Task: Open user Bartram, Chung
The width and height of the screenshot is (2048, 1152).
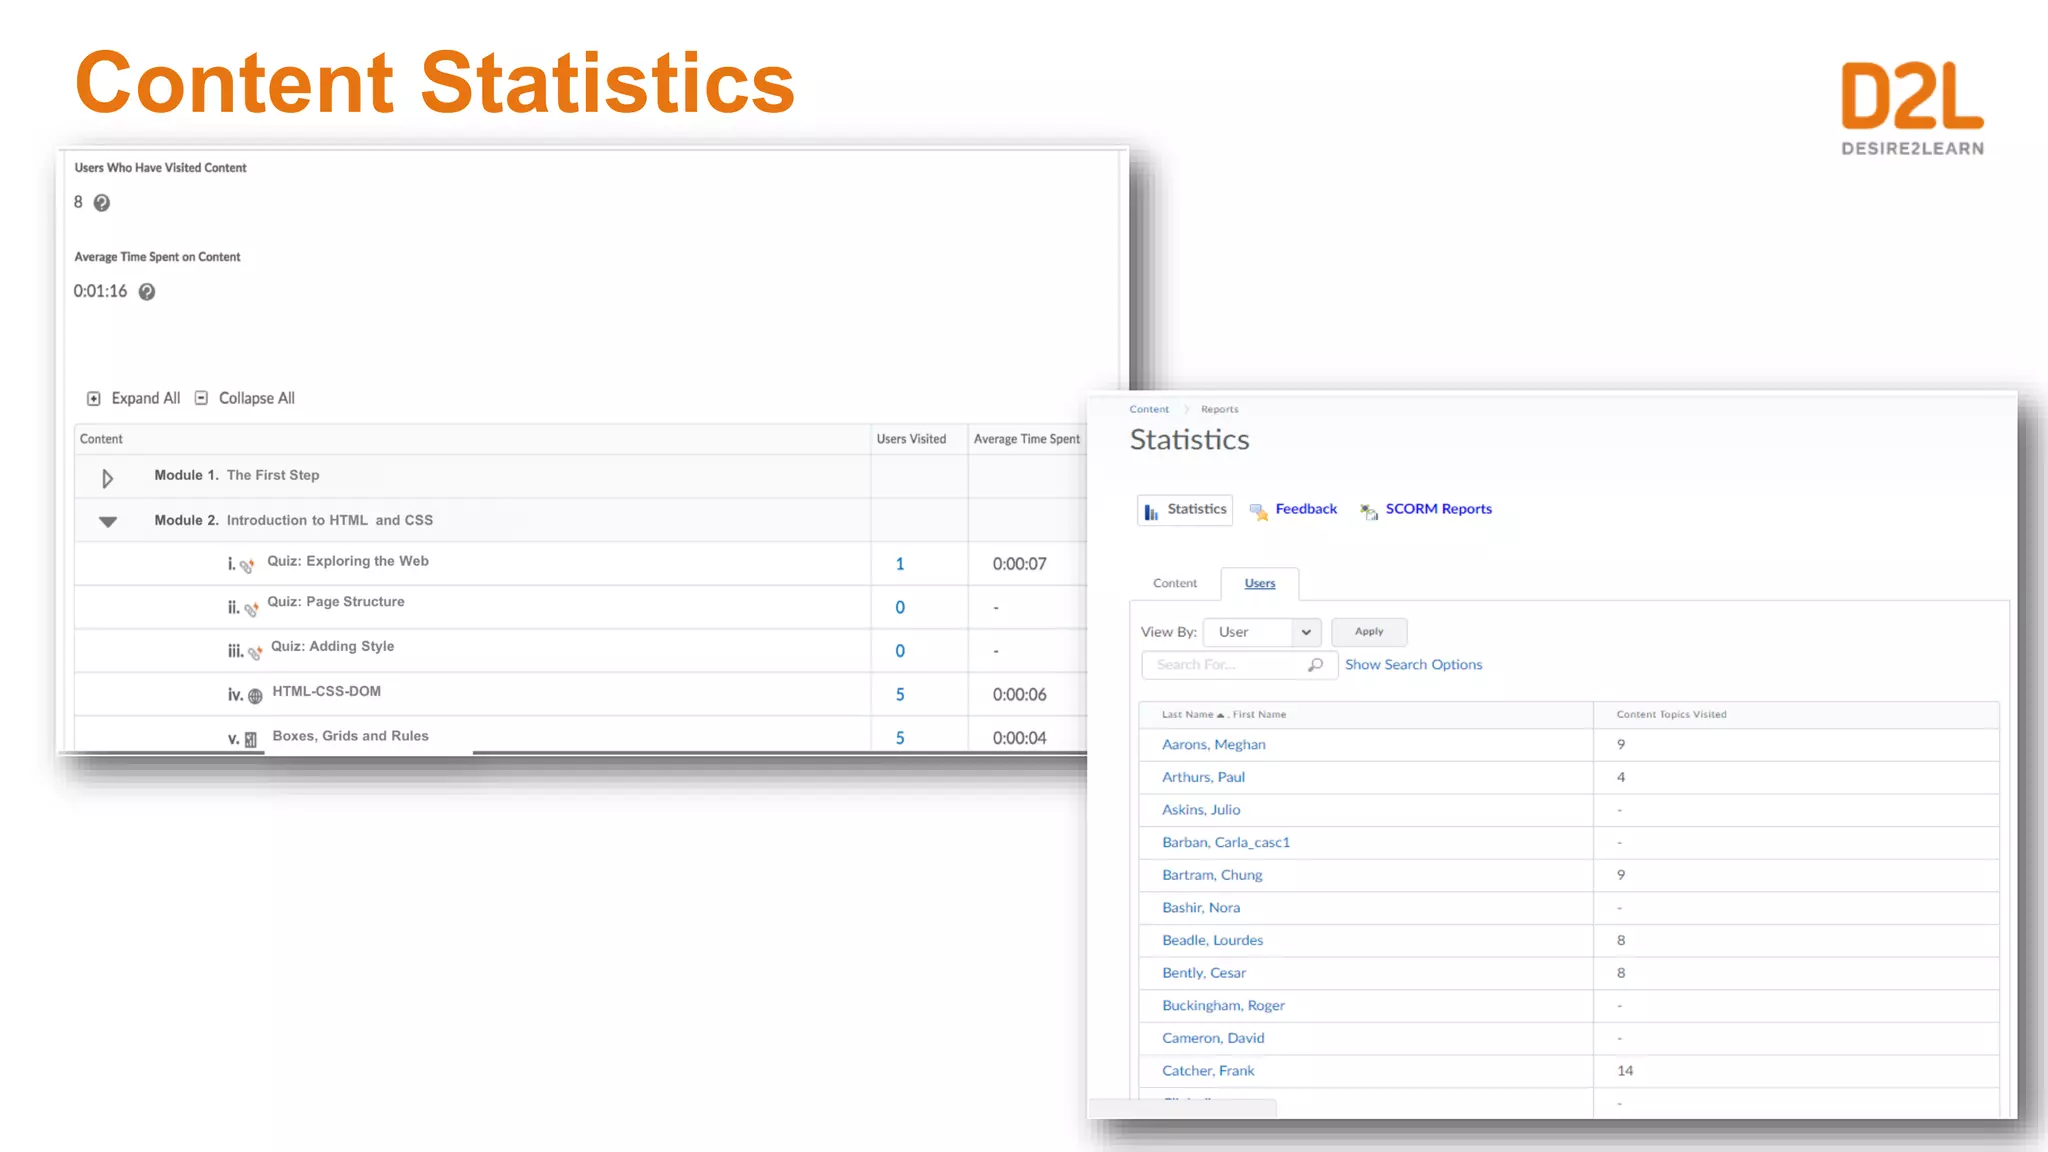Action: (1212, 875)
